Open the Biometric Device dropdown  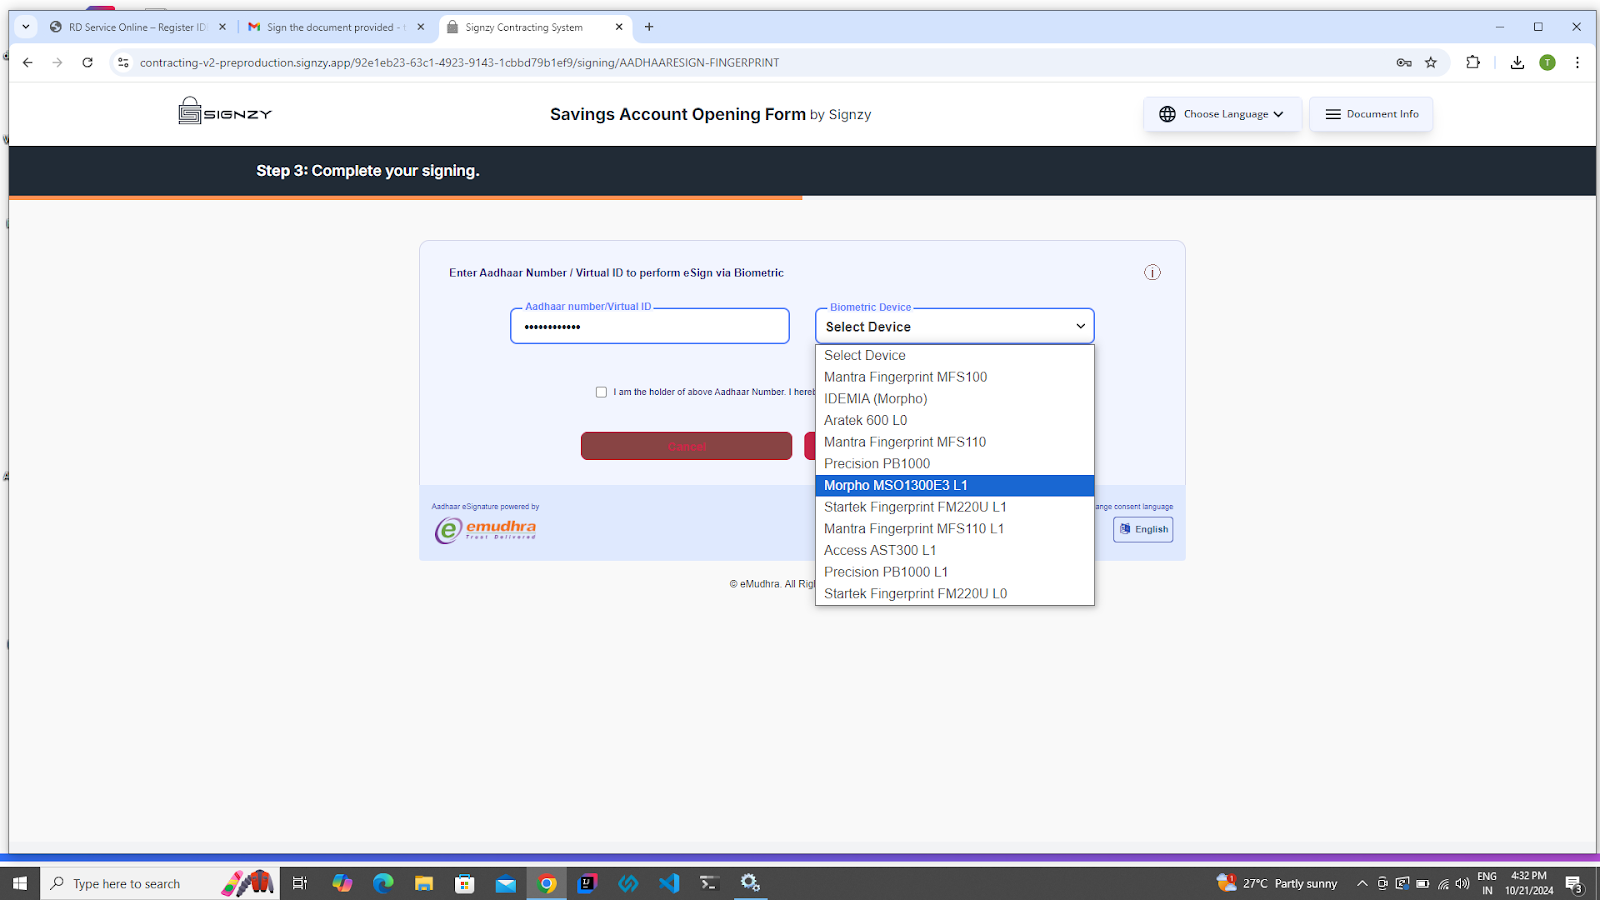tap(955, 326)
